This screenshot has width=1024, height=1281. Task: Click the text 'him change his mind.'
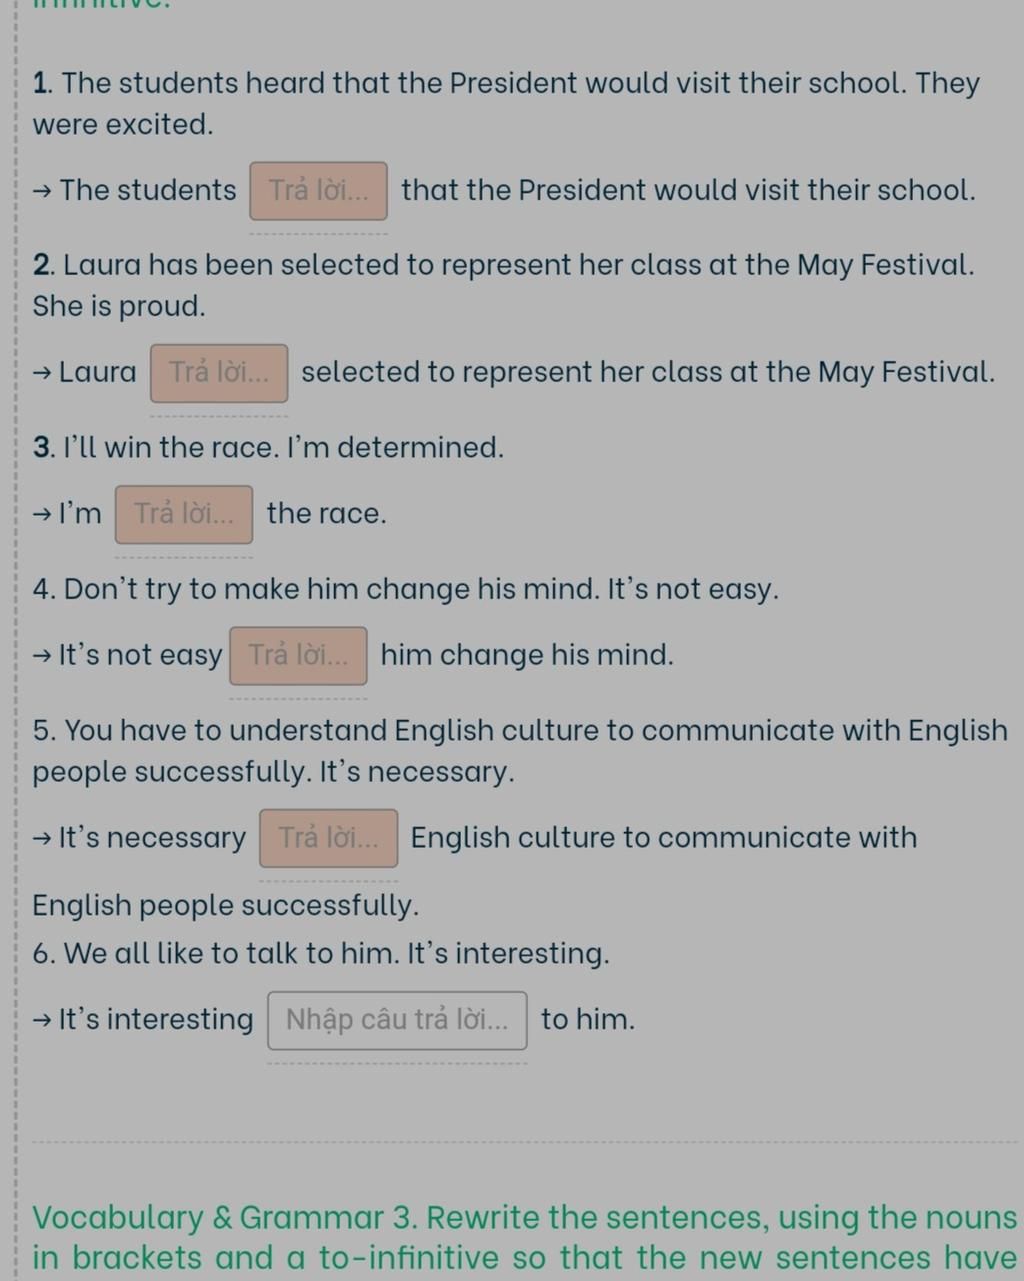point(527,655)
